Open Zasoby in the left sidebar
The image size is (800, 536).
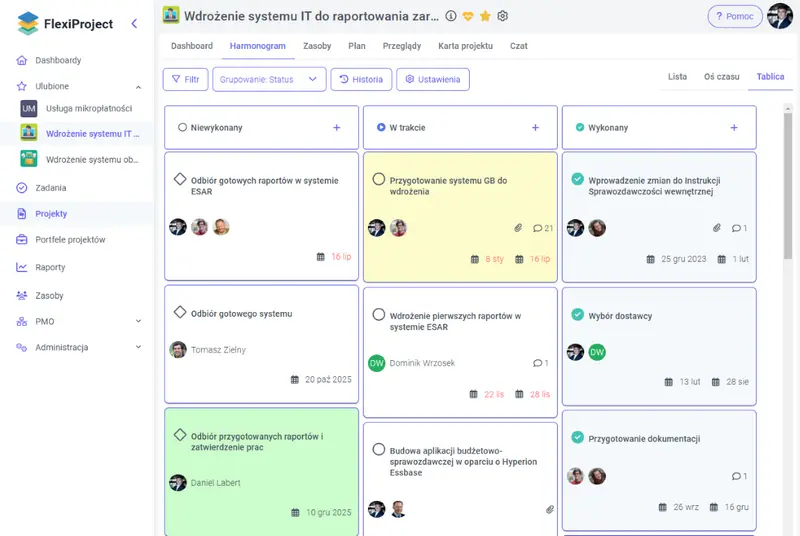tap(49, 295)
